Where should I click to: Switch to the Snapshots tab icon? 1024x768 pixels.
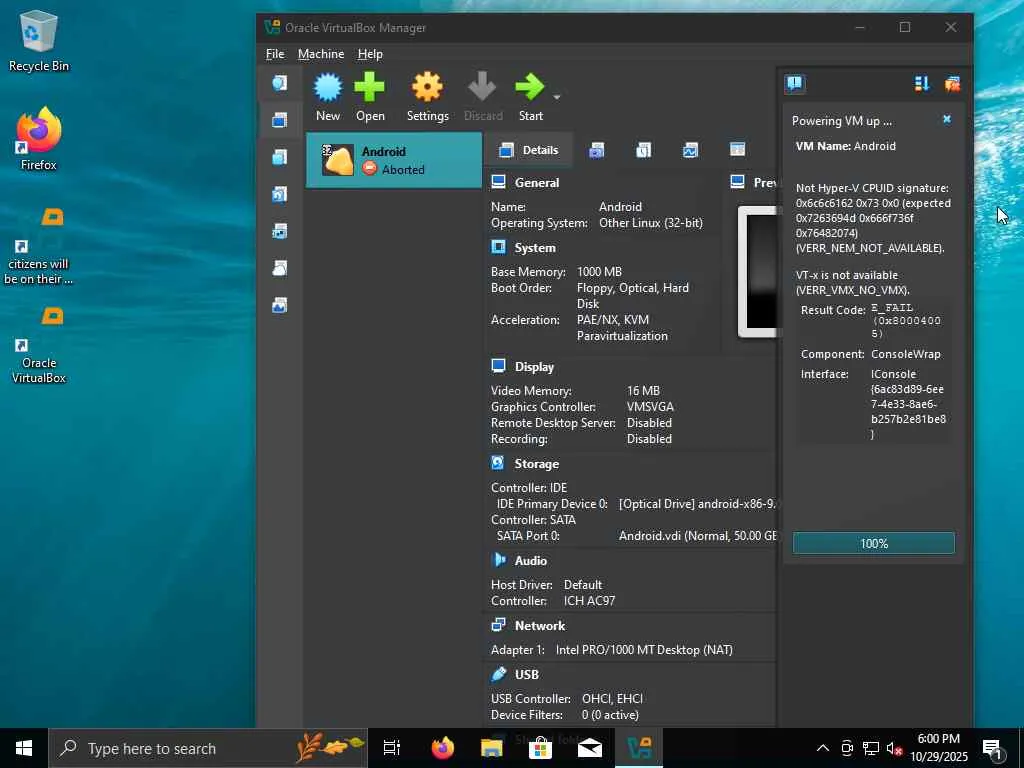596,150
